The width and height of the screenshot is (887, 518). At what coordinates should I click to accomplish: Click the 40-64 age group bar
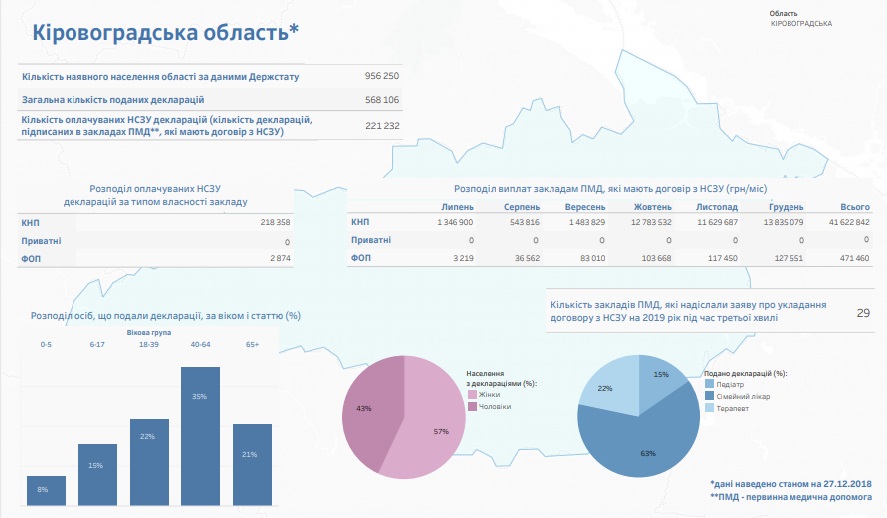200,436
